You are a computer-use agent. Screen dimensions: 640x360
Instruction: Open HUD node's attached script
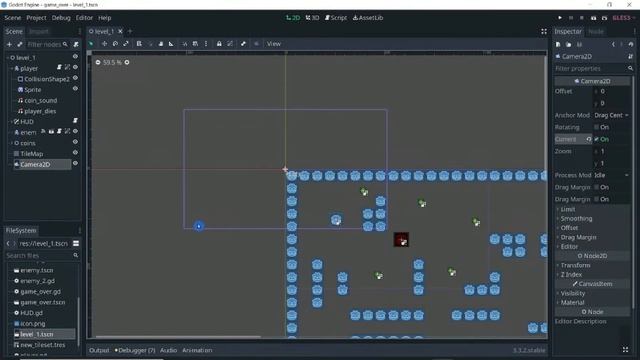[x=75, y=121]
